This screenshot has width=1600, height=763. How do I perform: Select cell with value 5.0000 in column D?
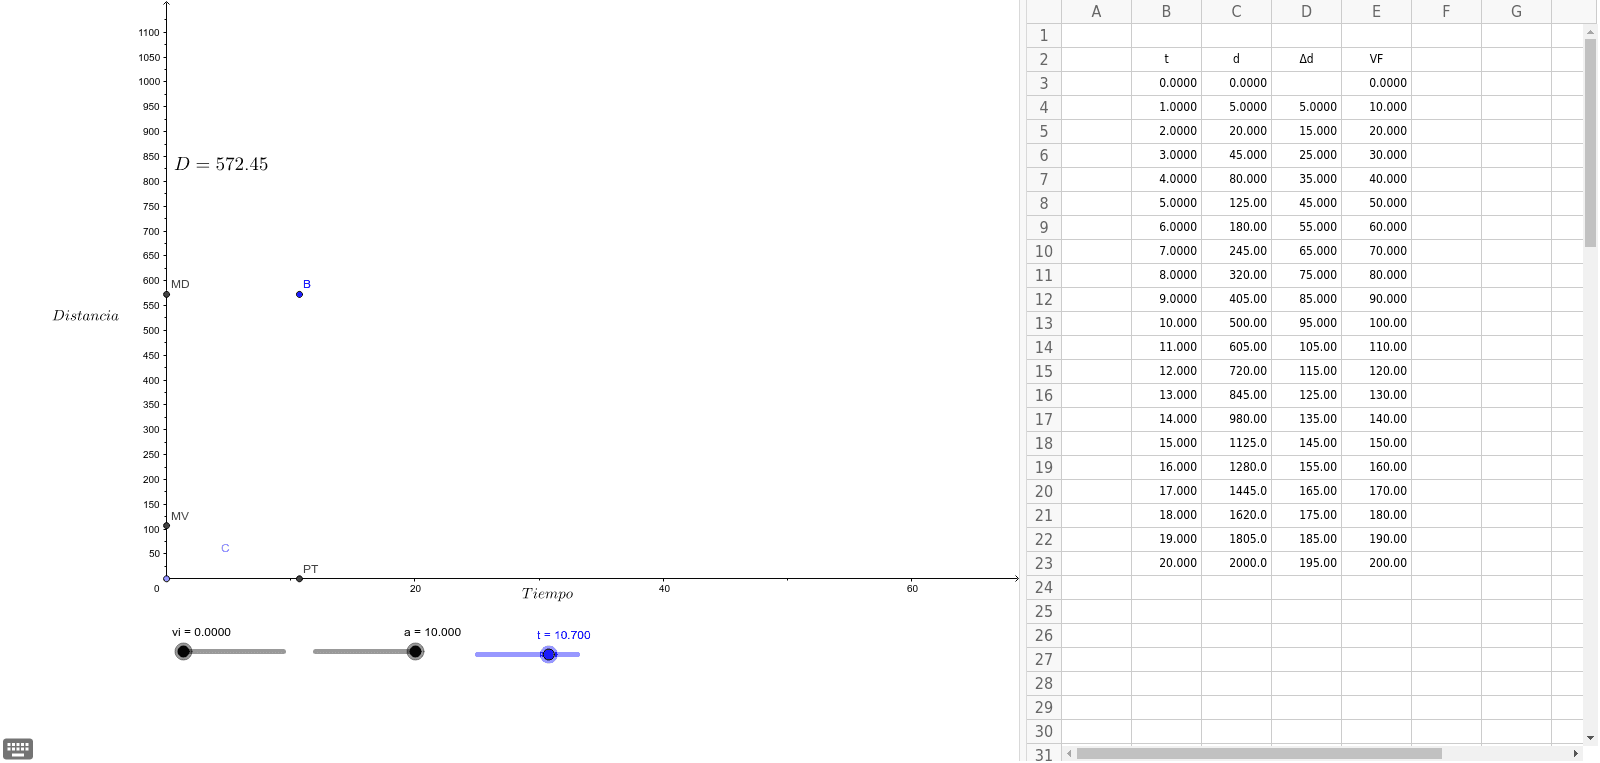[x=1306, y=107]
